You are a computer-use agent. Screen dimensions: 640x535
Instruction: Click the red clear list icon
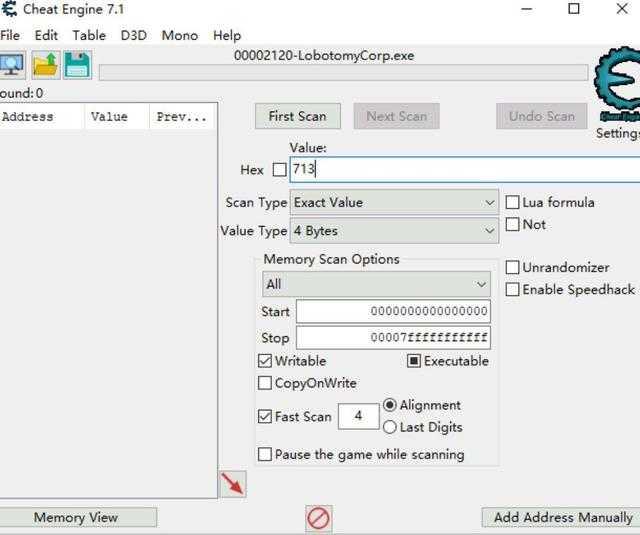pos(318,519)
